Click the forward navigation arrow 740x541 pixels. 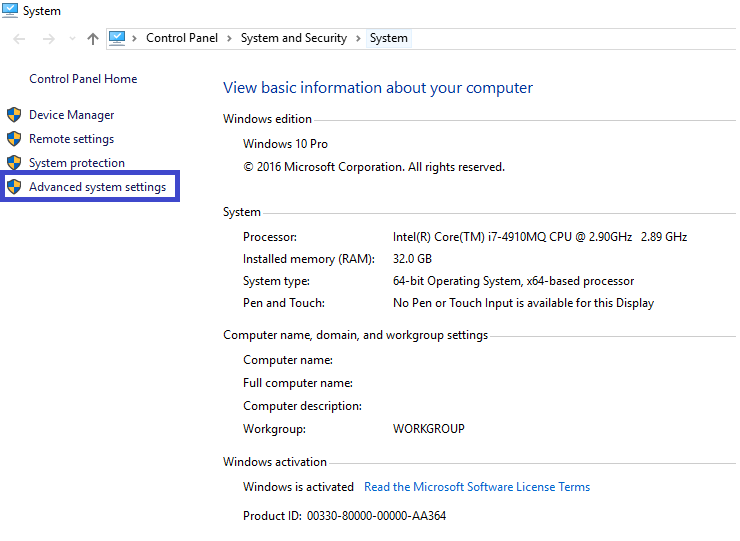(x=47, y=39)
